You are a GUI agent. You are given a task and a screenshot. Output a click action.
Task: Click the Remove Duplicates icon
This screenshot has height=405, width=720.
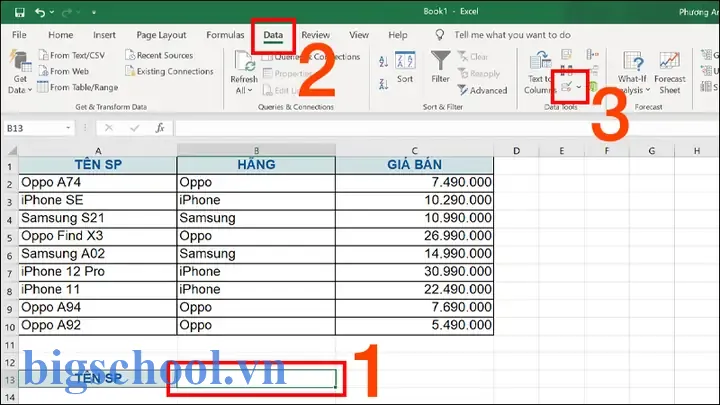tap(567, 71)
